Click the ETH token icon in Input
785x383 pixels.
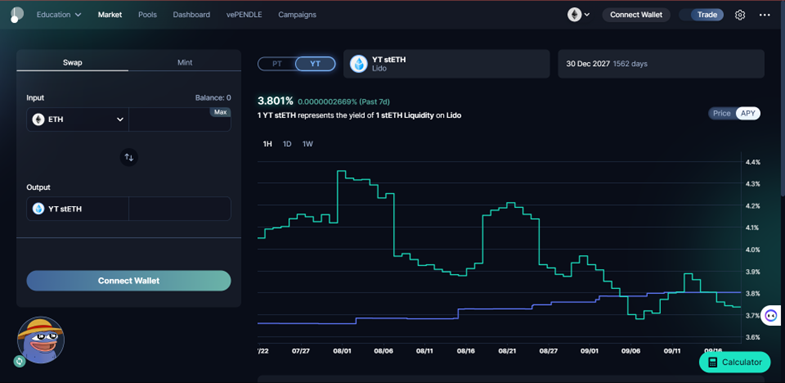tap(39, 120)
